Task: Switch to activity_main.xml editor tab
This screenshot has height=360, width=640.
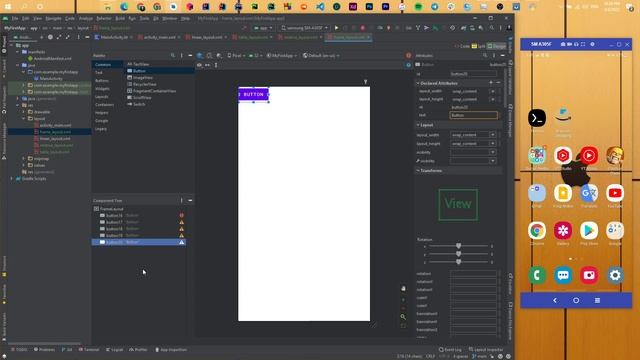Action: [159, 37]
